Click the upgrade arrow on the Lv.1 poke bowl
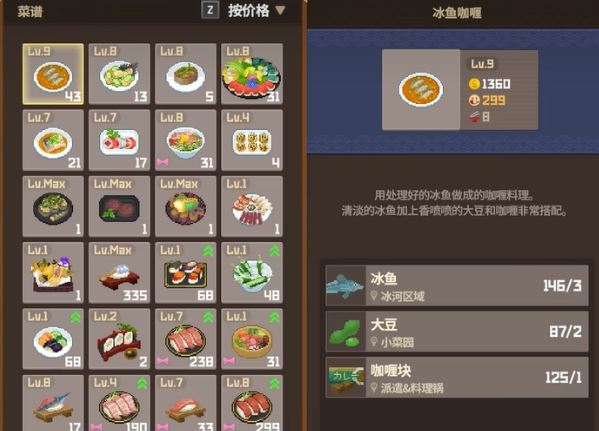 274,318
